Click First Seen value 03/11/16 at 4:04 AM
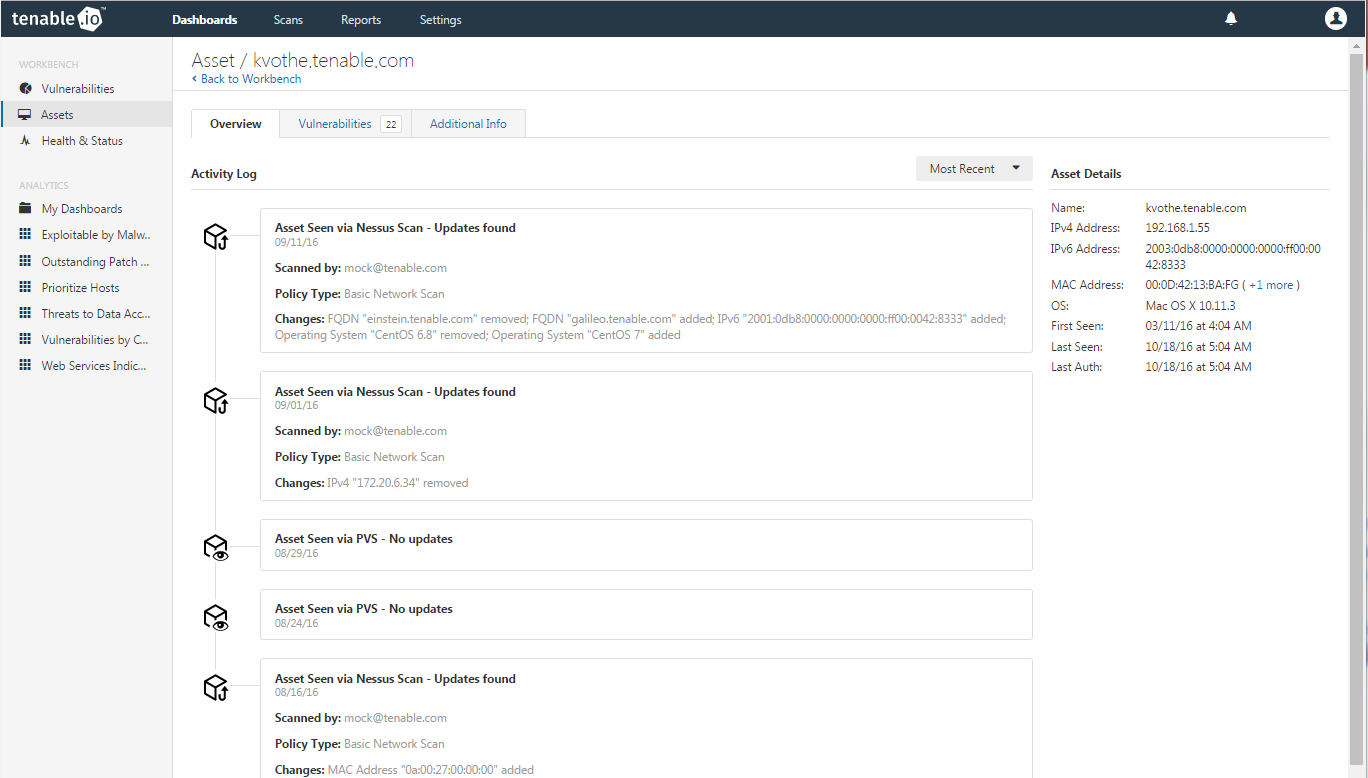This screenshot has height=778, width=1368. click(1198, 326)
